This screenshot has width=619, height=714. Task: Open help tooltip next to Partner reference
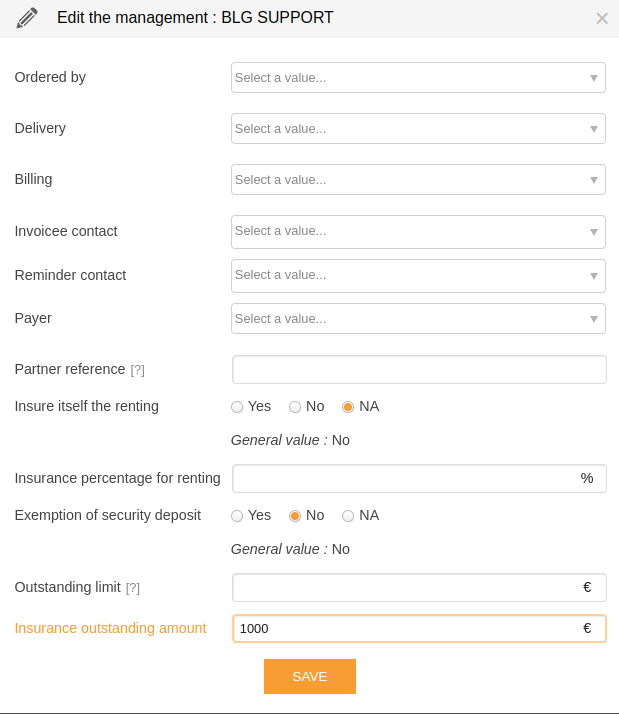click(x=137, y=370)
